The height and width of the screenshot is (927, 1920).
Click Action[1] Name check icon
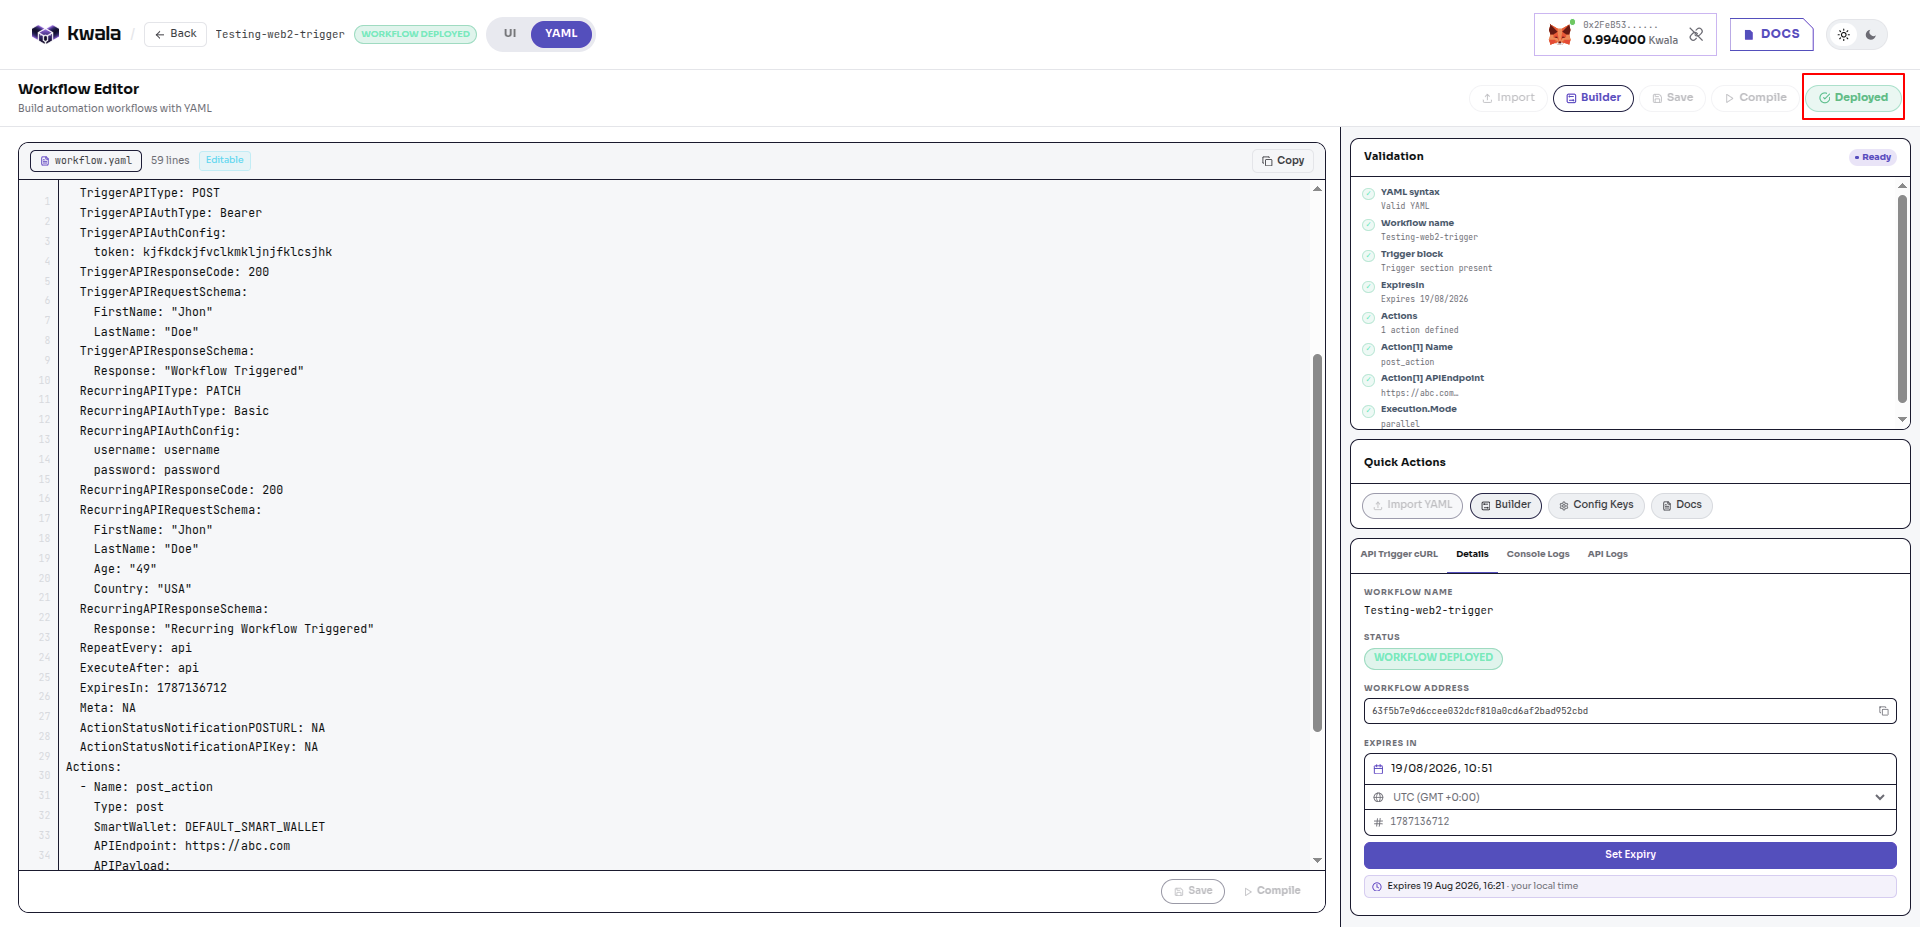(1368, 349)
